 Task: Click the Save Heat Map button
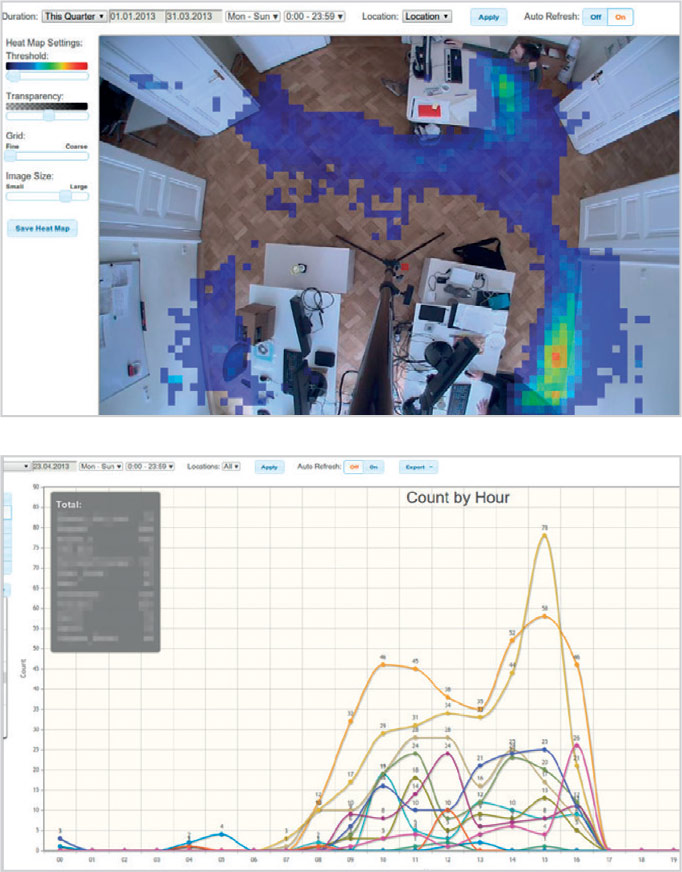44,228
